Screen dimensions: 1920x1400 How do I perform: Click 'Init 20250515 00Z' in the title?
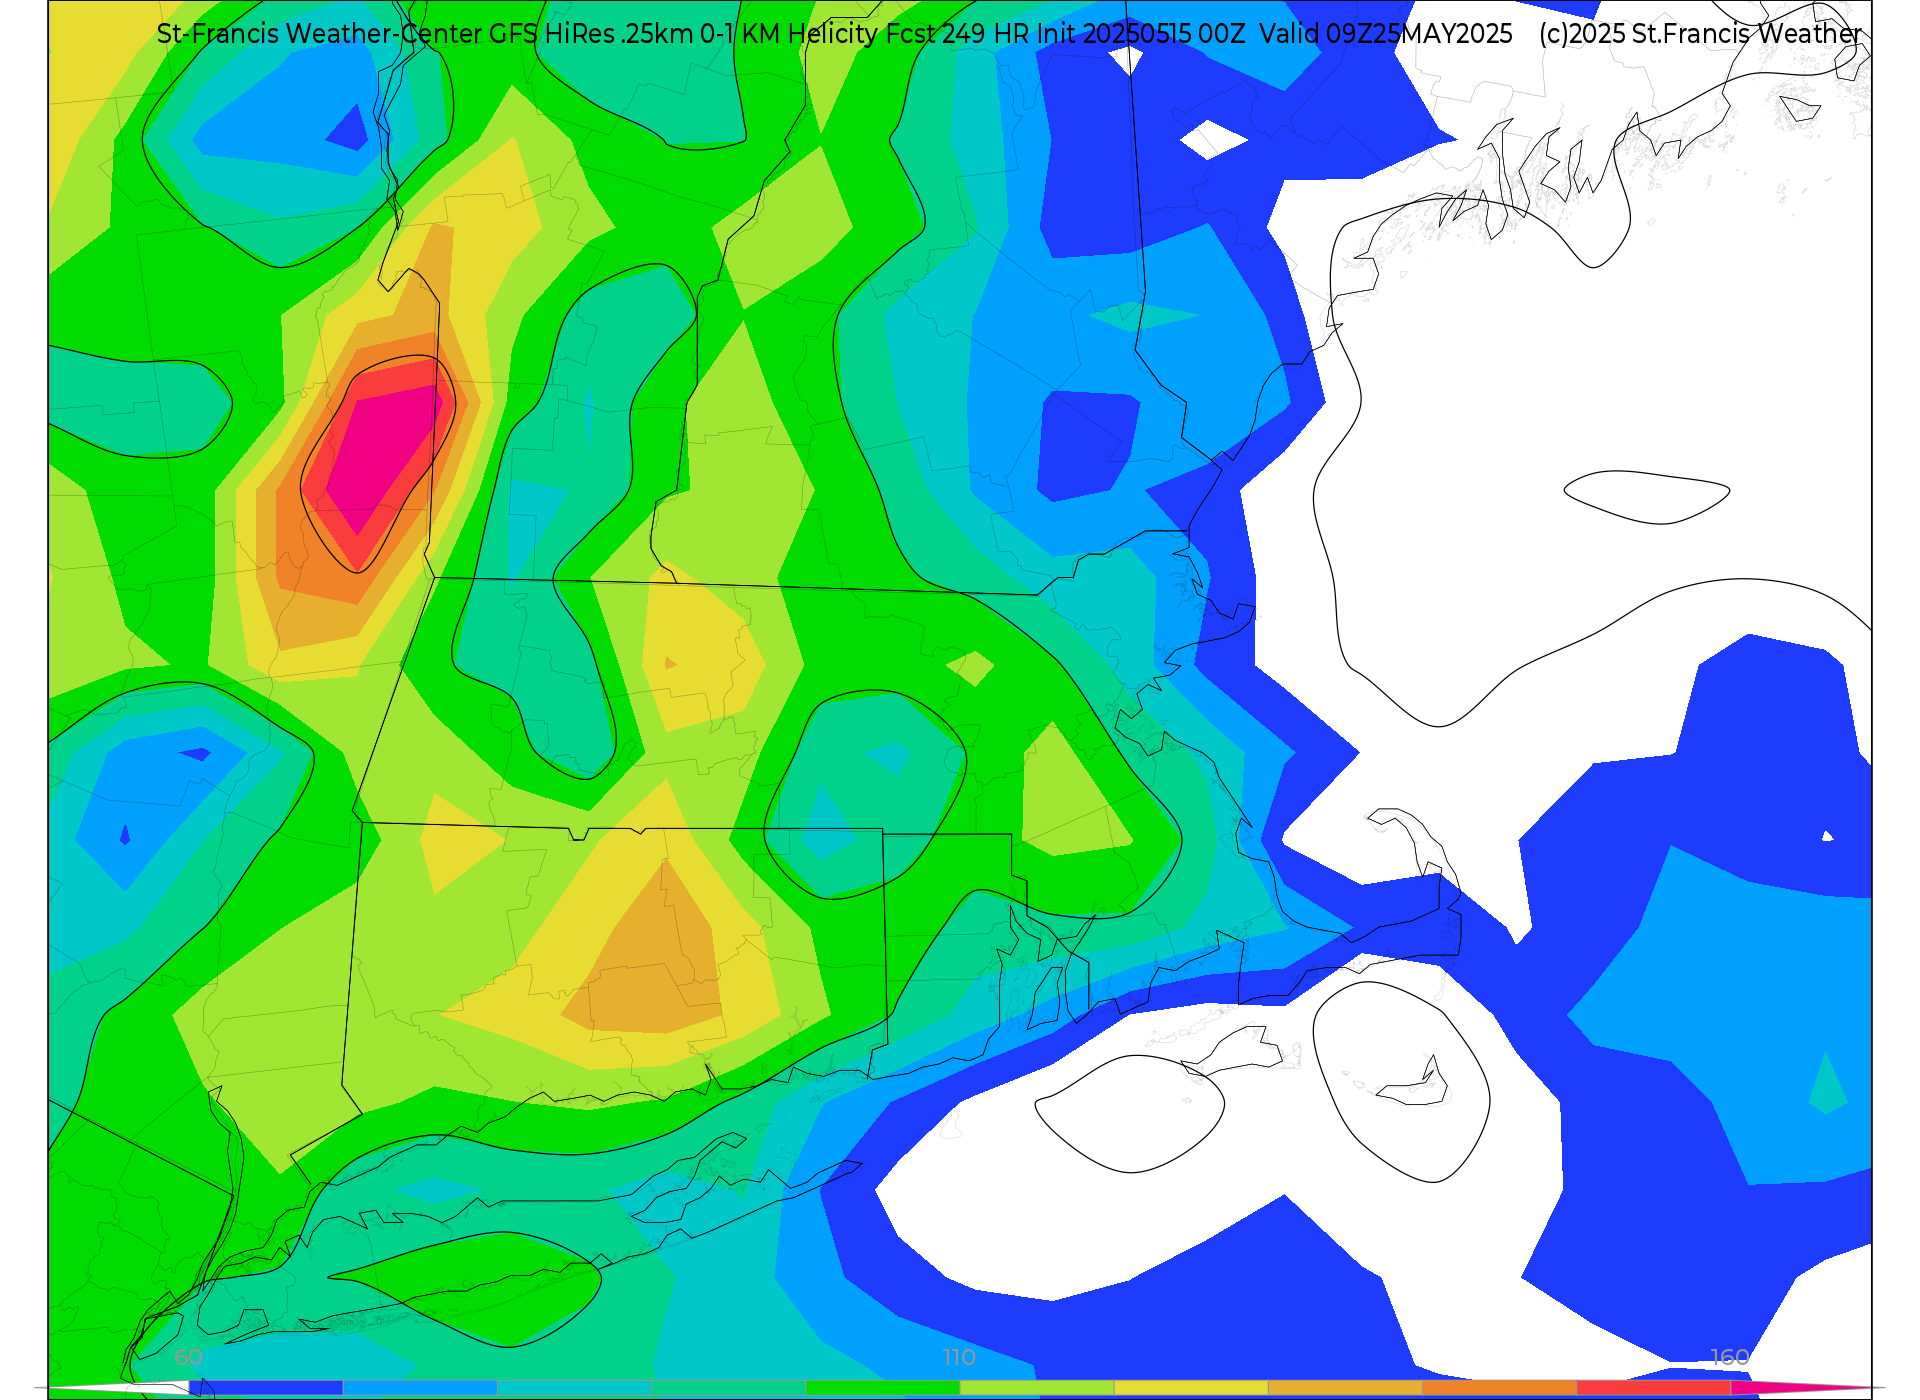pyautogui.click(x=1141, y=34)
